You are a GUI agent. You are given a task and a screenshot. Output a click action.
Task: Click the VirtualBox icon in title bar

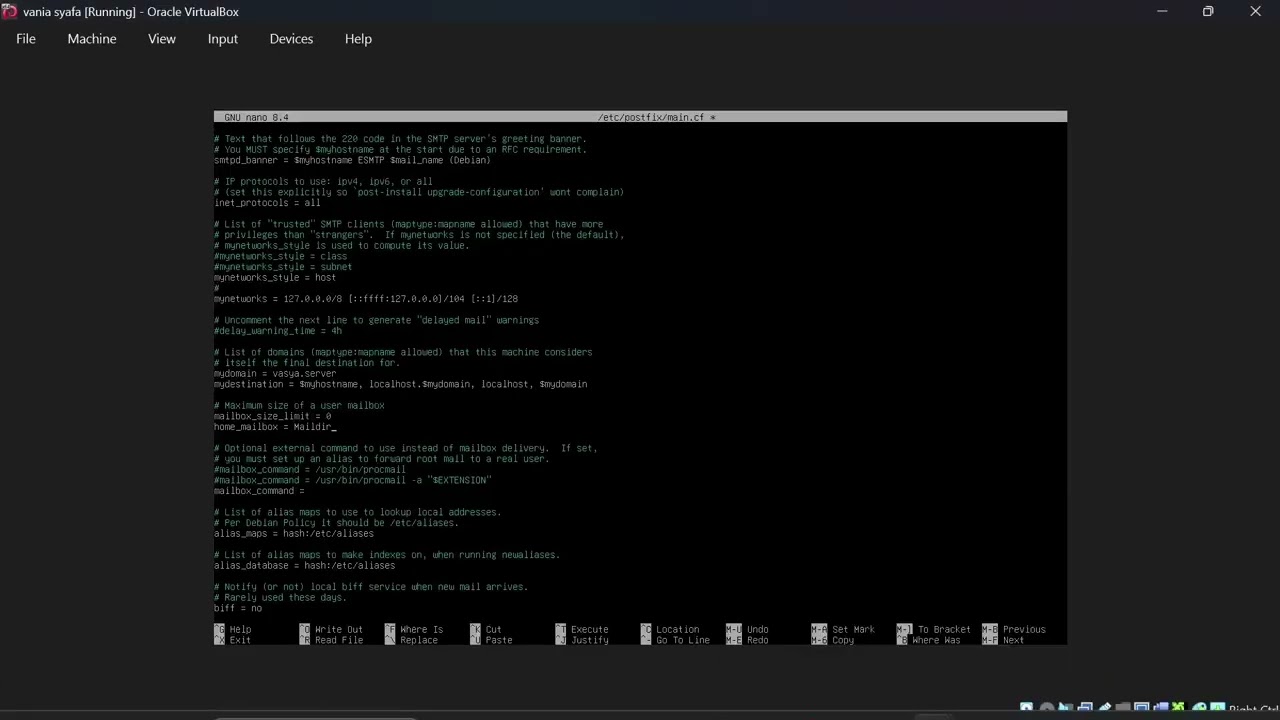coord(9,12)
